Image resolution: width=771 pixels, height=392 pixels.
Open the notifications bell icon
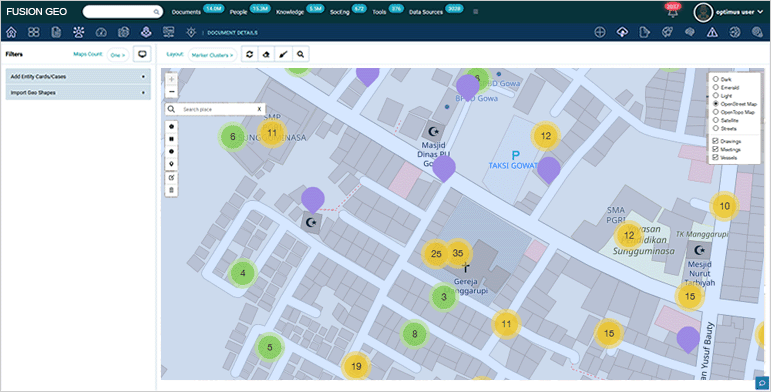pos(673,13)
